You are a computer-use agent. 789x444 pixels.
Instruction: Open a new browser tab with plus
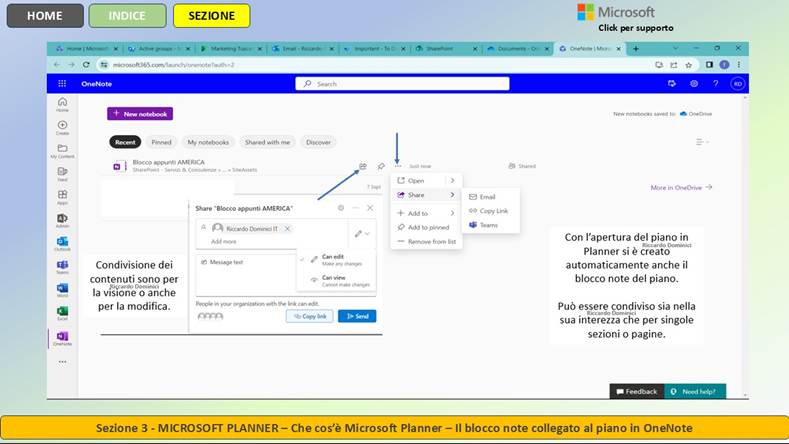pos(636,48)
